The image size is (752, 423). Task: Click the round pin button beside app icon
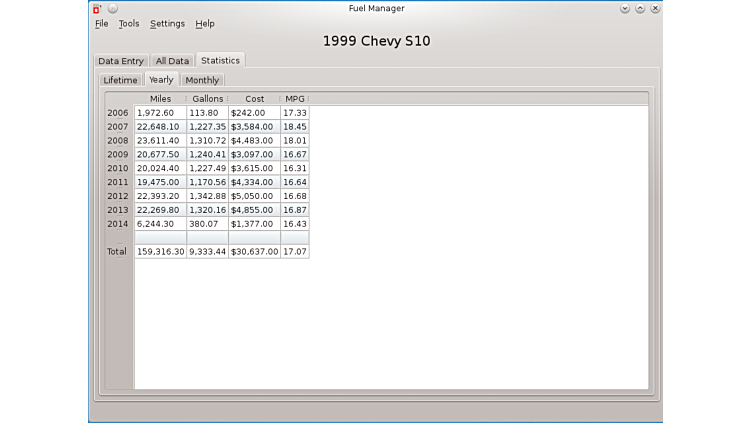point(112,8)
